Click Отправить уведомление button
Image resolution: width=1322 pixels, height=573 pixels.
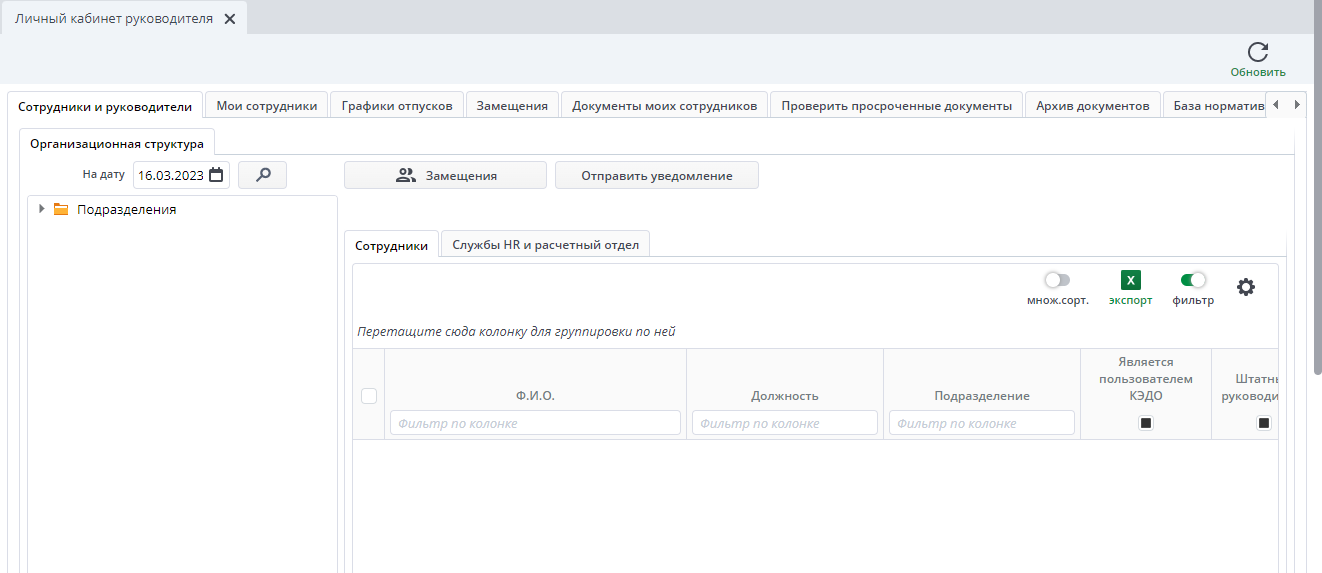click(657, 175)
